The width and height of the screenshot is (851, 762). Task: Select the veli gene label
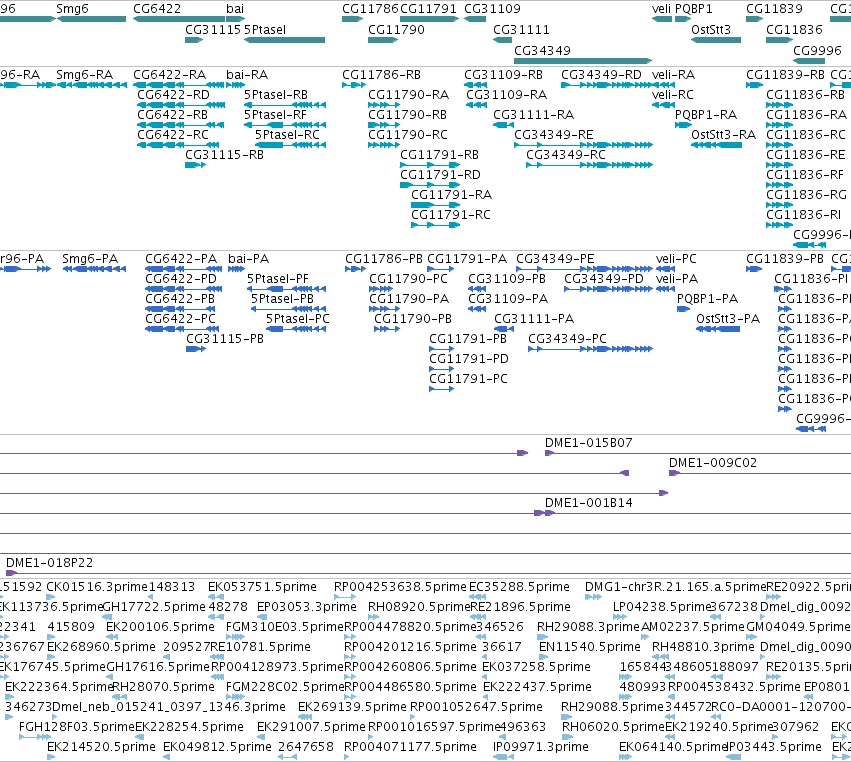click(662, 9)
